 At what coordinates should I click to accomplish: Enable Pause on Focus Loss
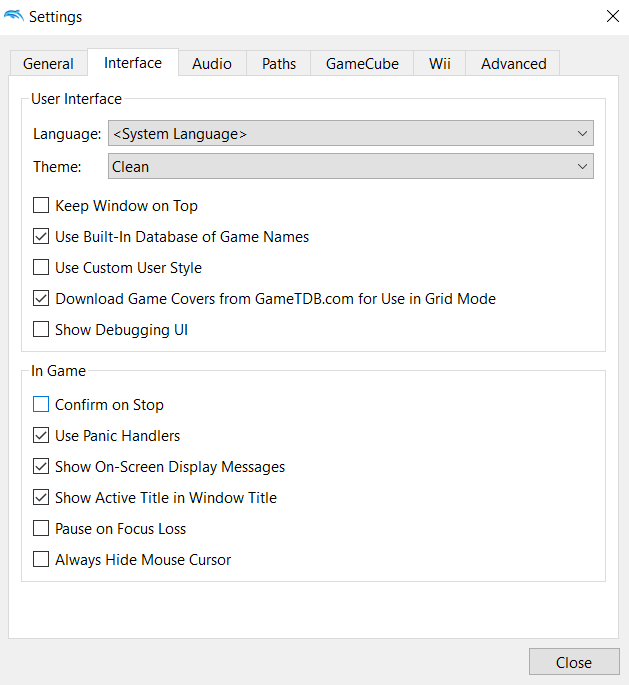point(41,529)
